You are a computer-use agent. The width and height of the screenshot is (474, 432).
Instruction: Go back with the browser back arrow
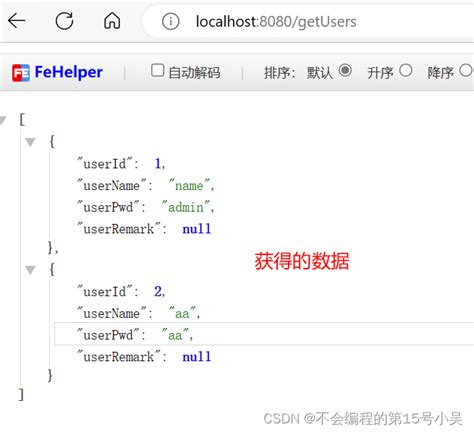17,21
